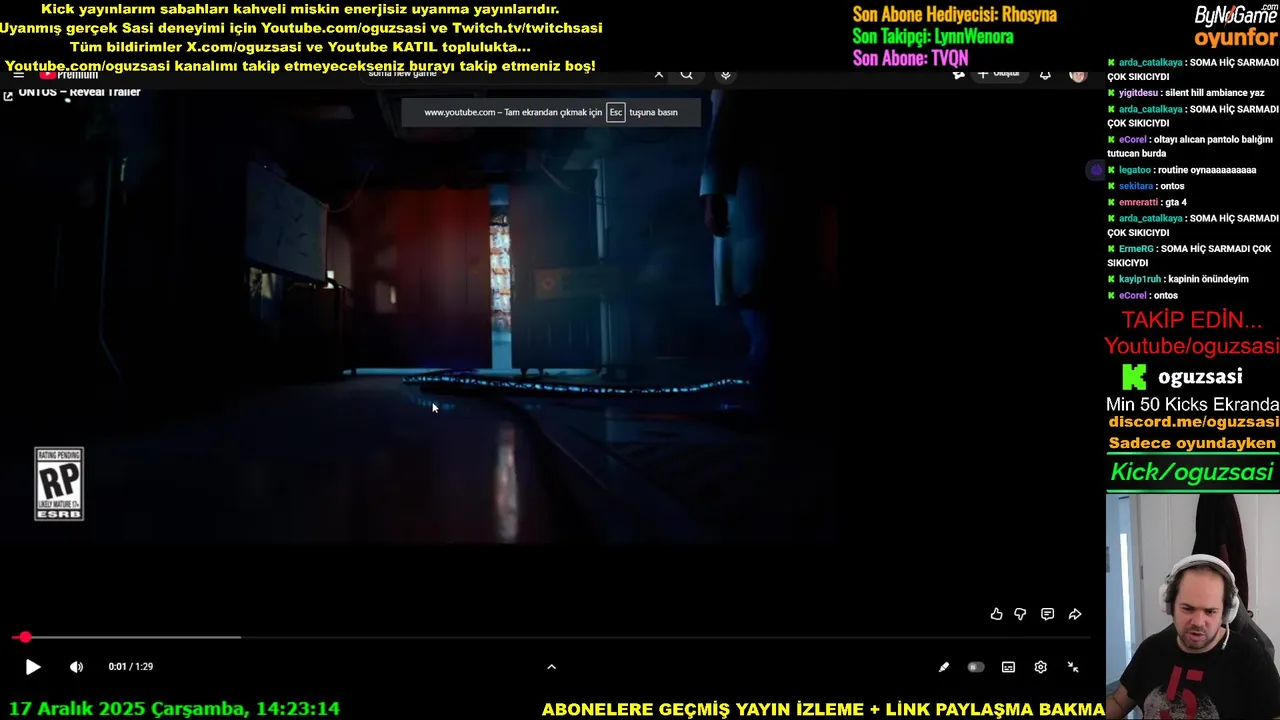
Task: Click 'Son Abone Hediyecisi: Rhosyna' text
Action: click(x=954, y=15)
